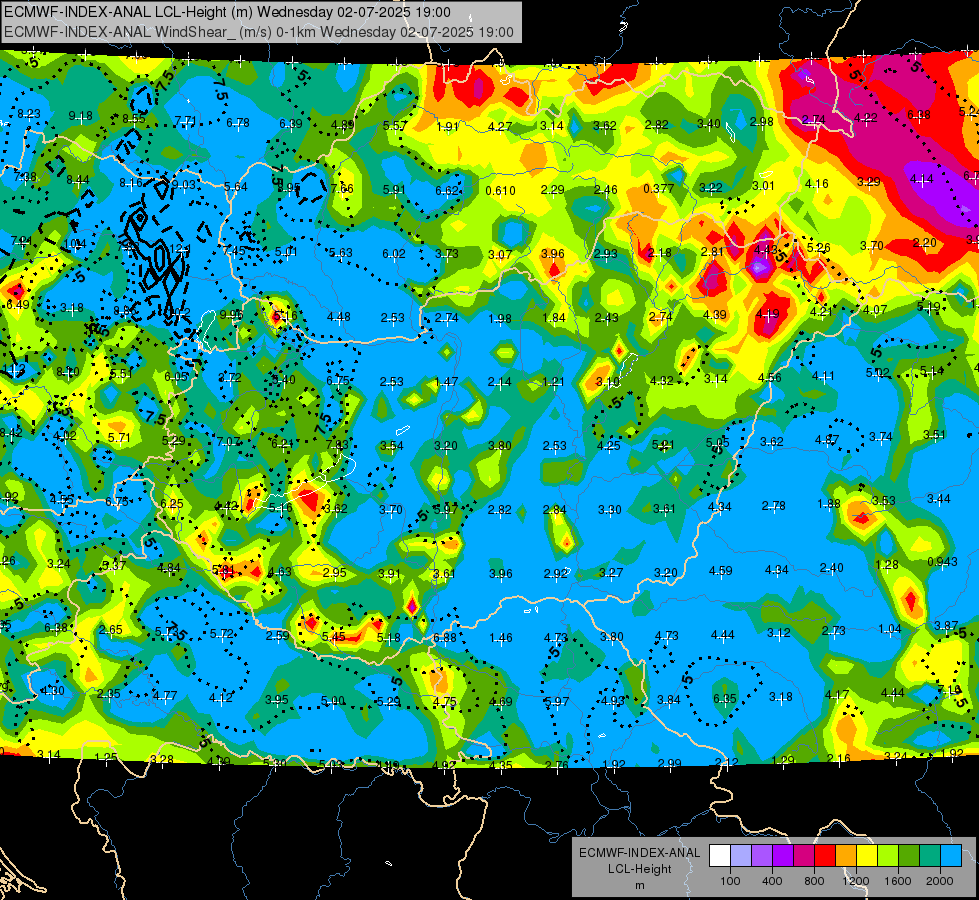Click the wind shear value 1.25
Viewport: 979px width, 900px height.
point(106,758)
